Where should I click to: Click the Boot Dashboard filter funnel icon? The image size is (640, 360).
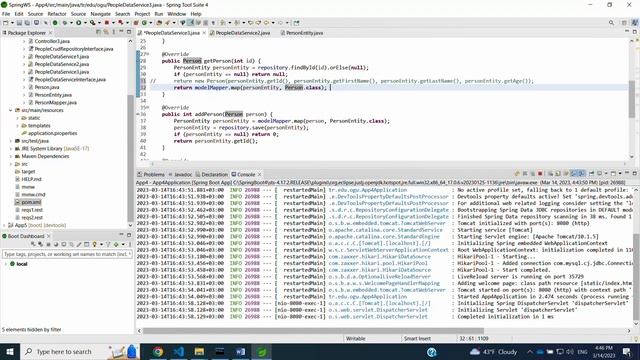click(108, 244)
